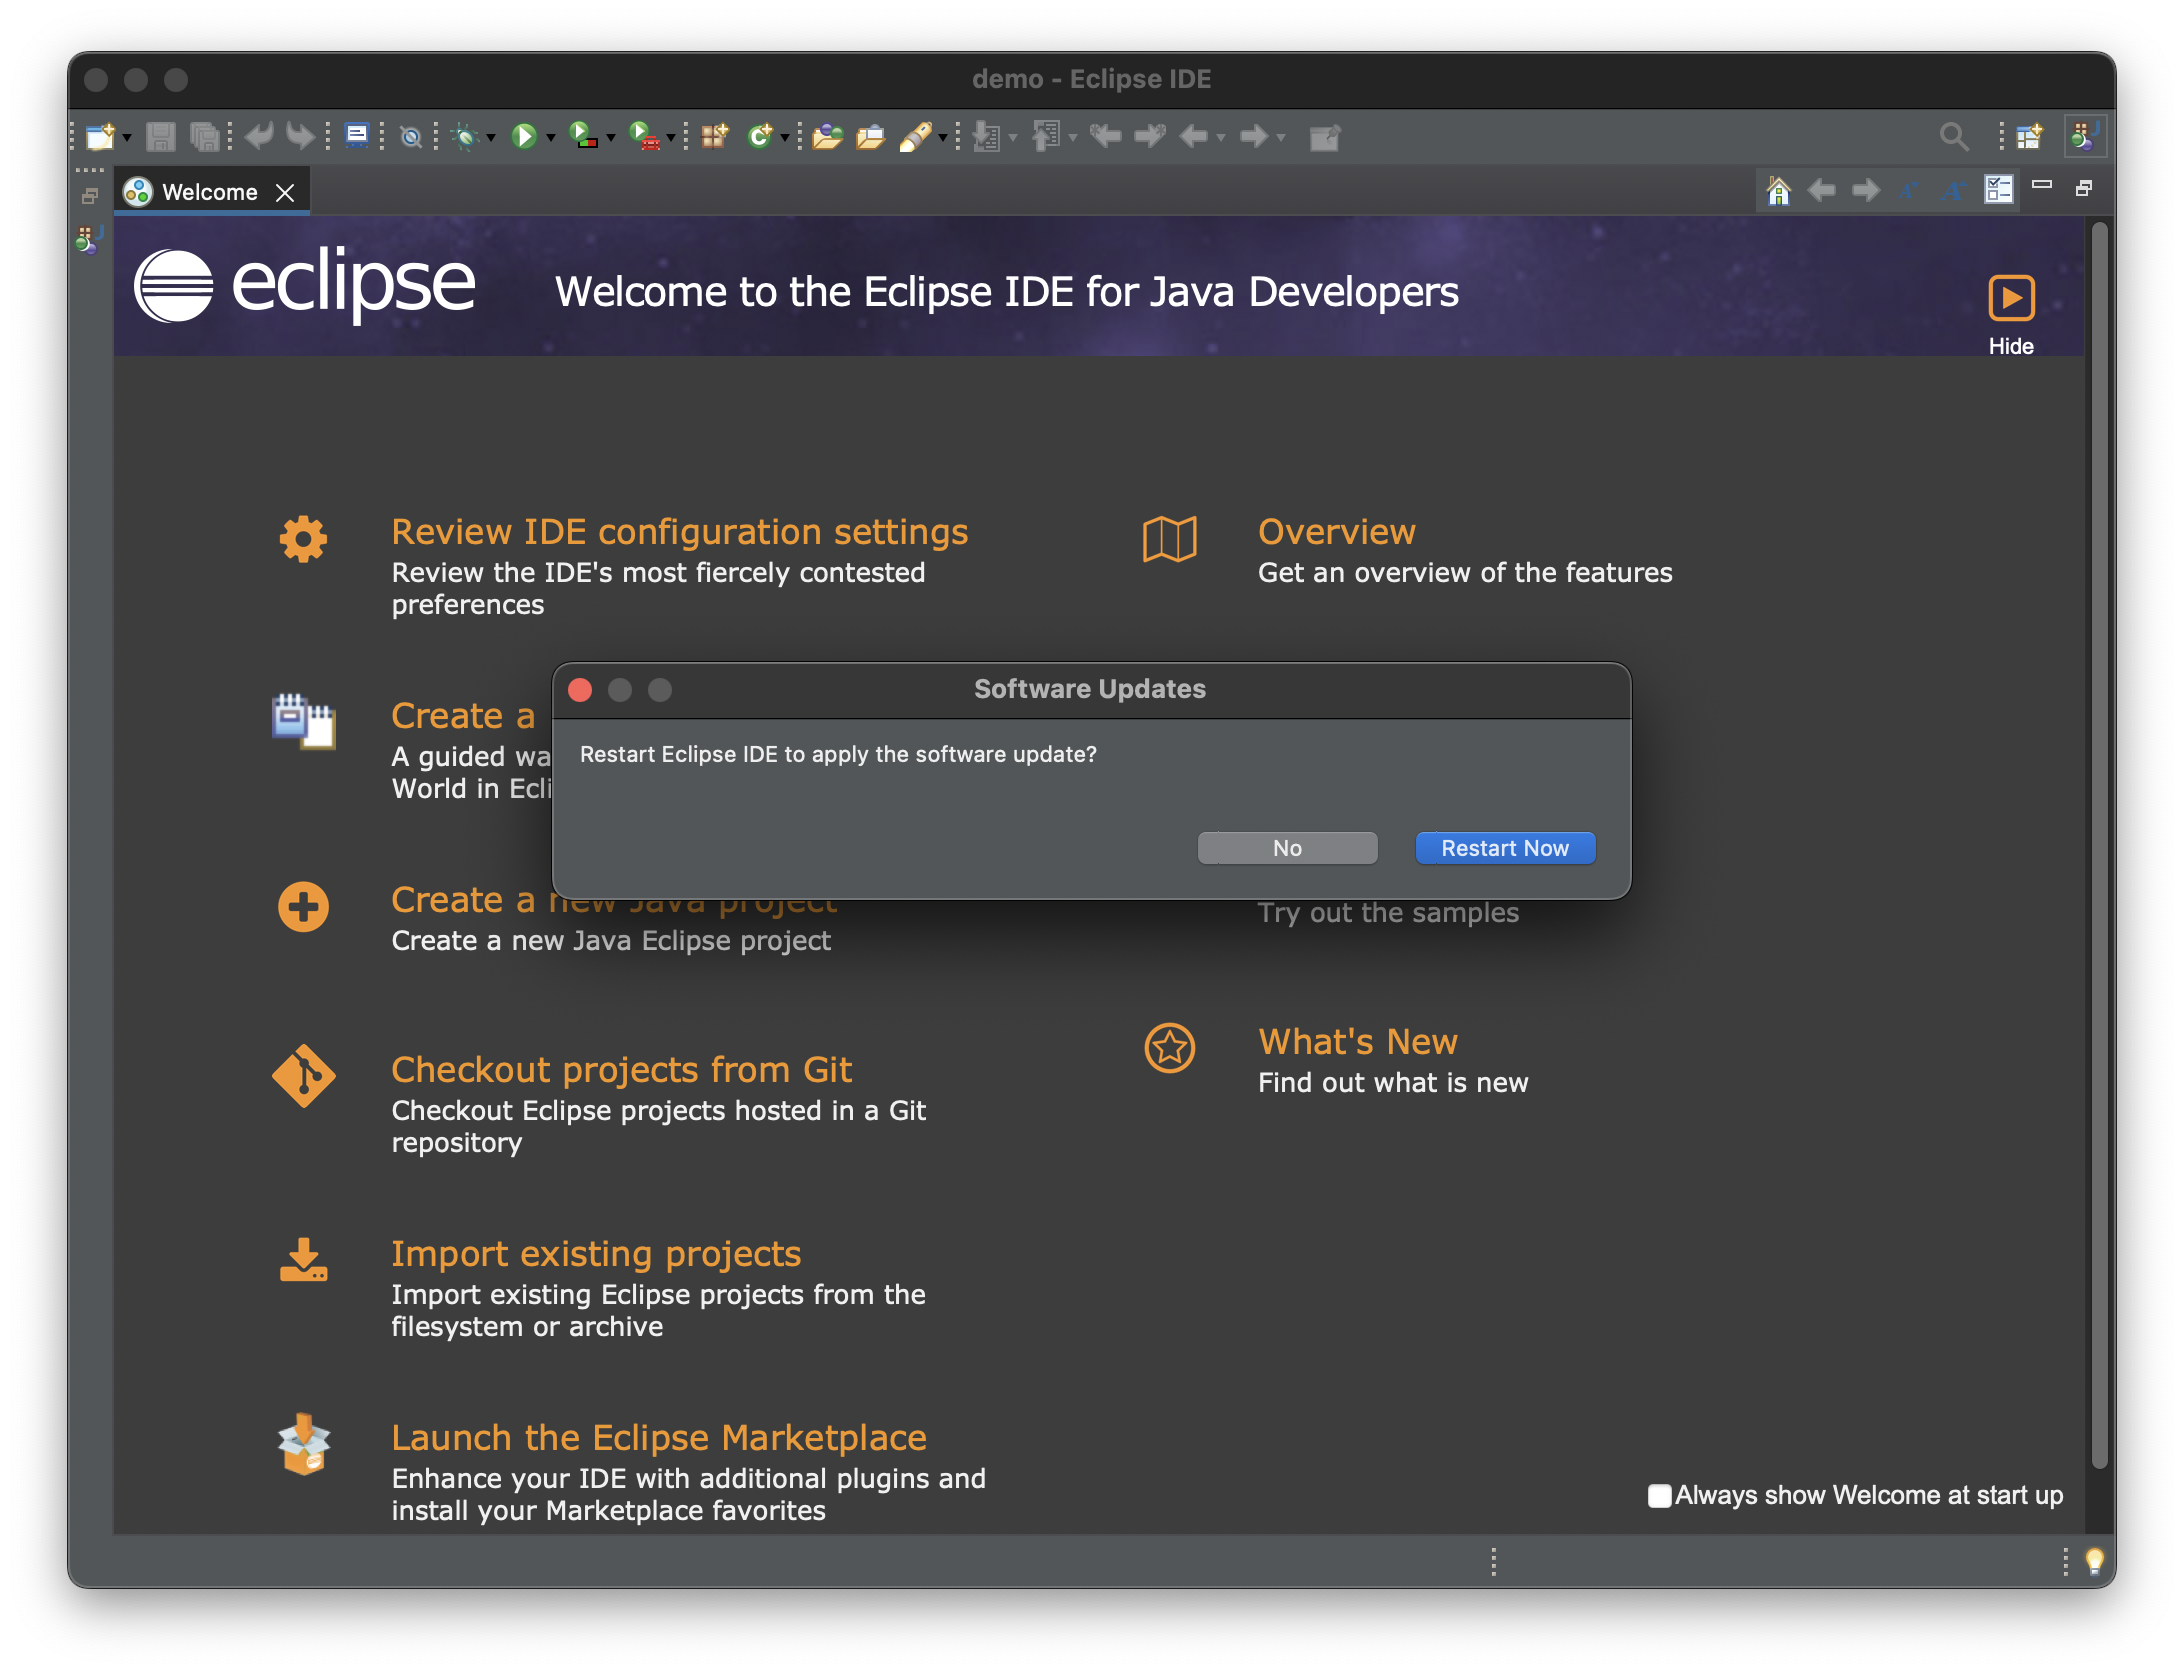Expand the Run button dropdown arrow
The height and width of the screenshot is (1672, 2184).
[551, 137]
